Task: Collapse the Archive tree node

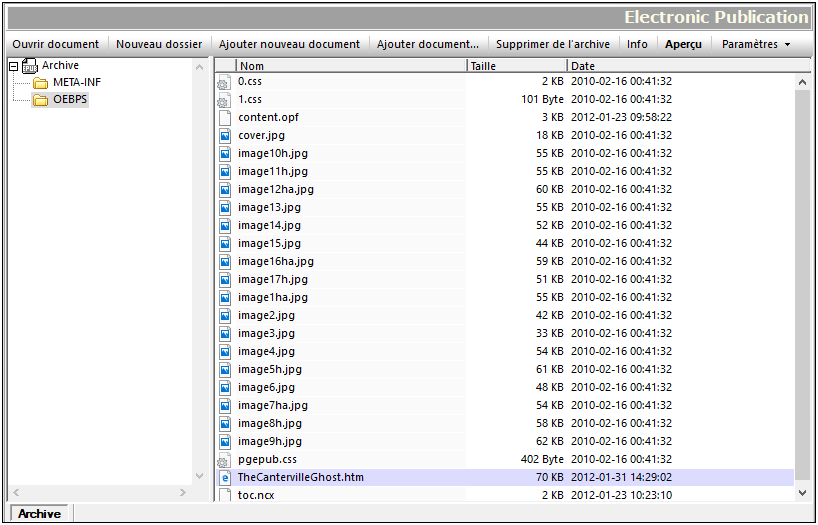Action: [13, 66]
